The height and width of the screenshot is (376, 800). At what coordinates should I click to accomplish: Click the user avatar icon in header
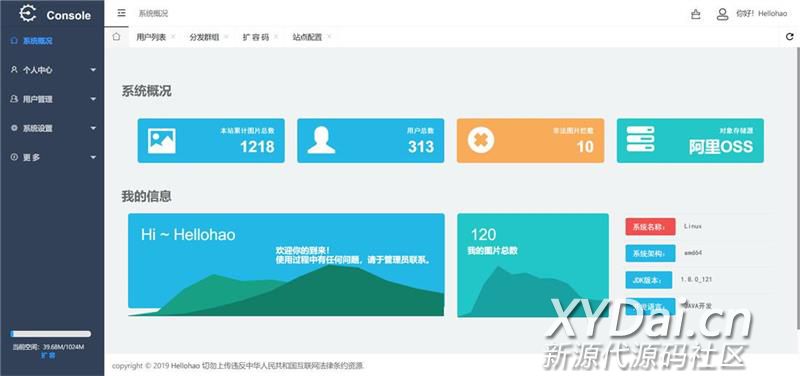coord(722,14)
